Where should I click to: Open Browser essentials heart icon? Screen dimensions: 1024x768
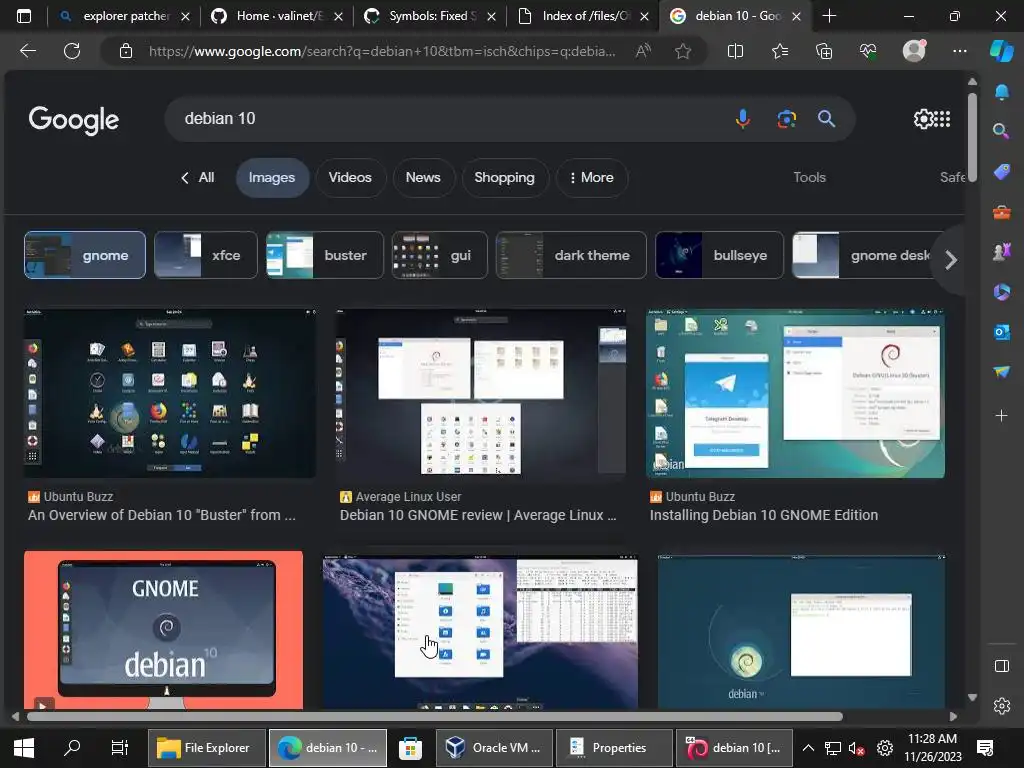click(868, 51)
